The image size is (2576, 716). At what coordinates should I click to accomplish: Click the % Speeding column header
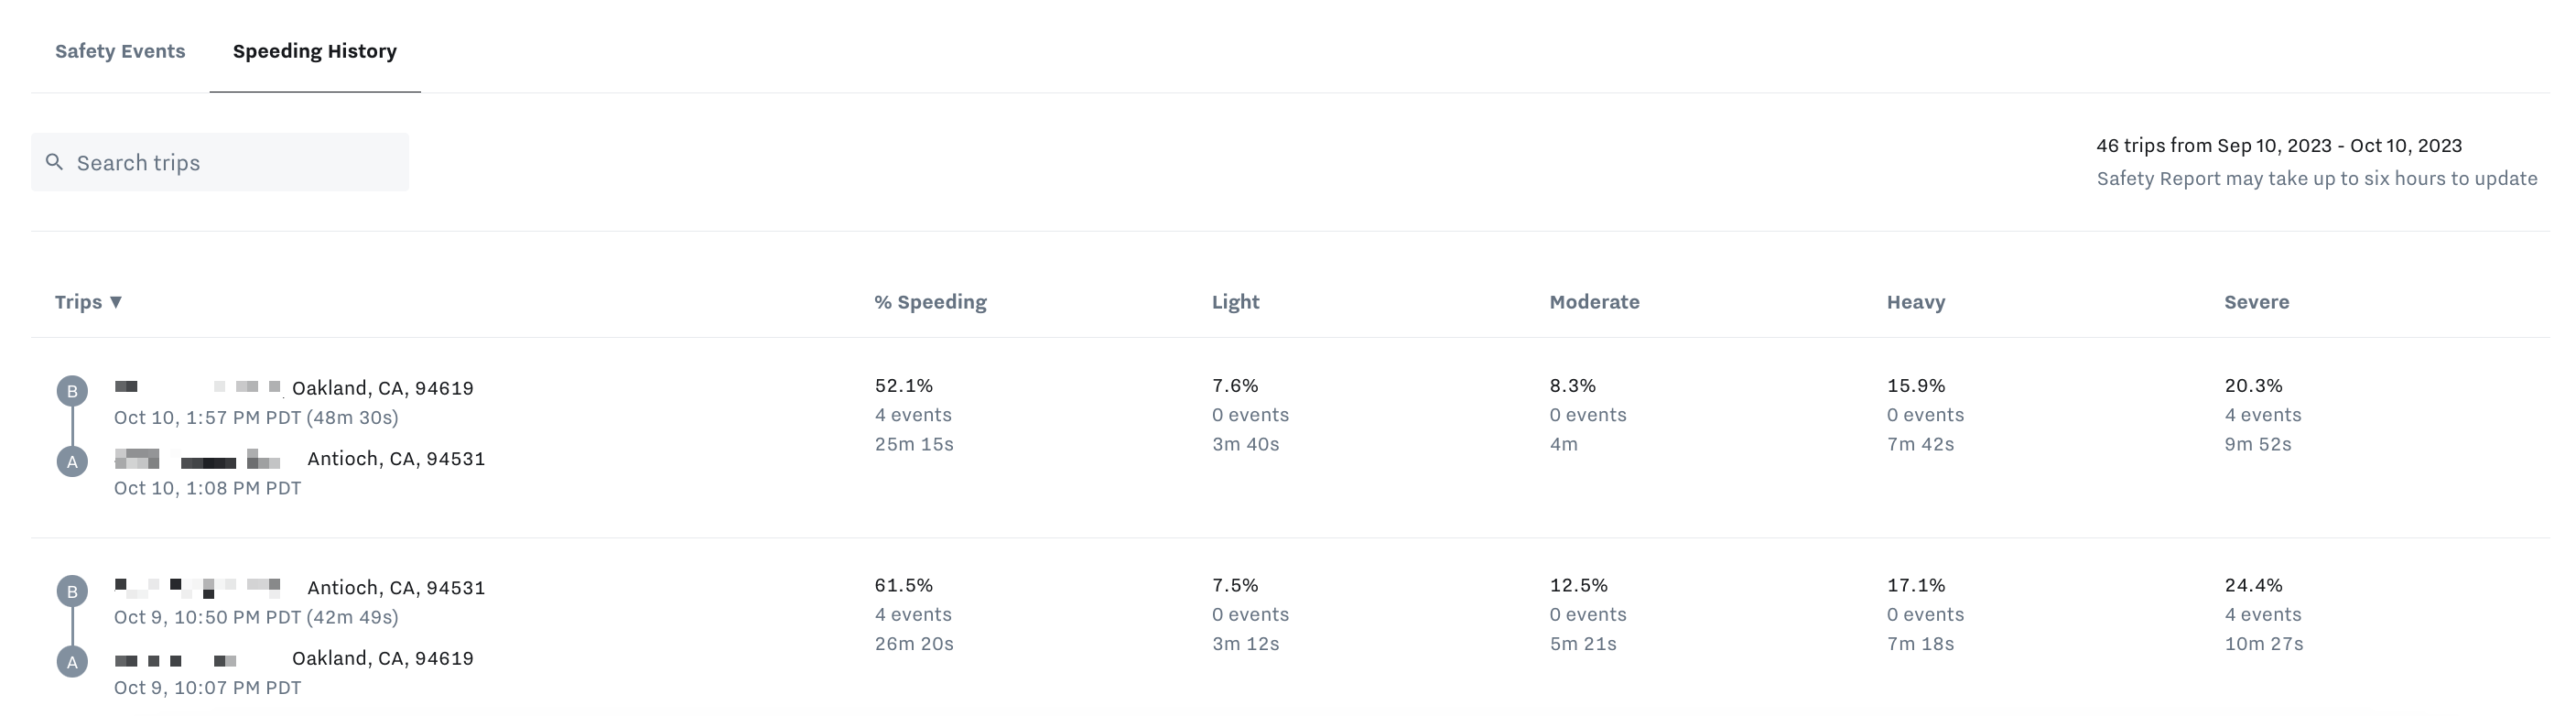[x=929, y=301]
